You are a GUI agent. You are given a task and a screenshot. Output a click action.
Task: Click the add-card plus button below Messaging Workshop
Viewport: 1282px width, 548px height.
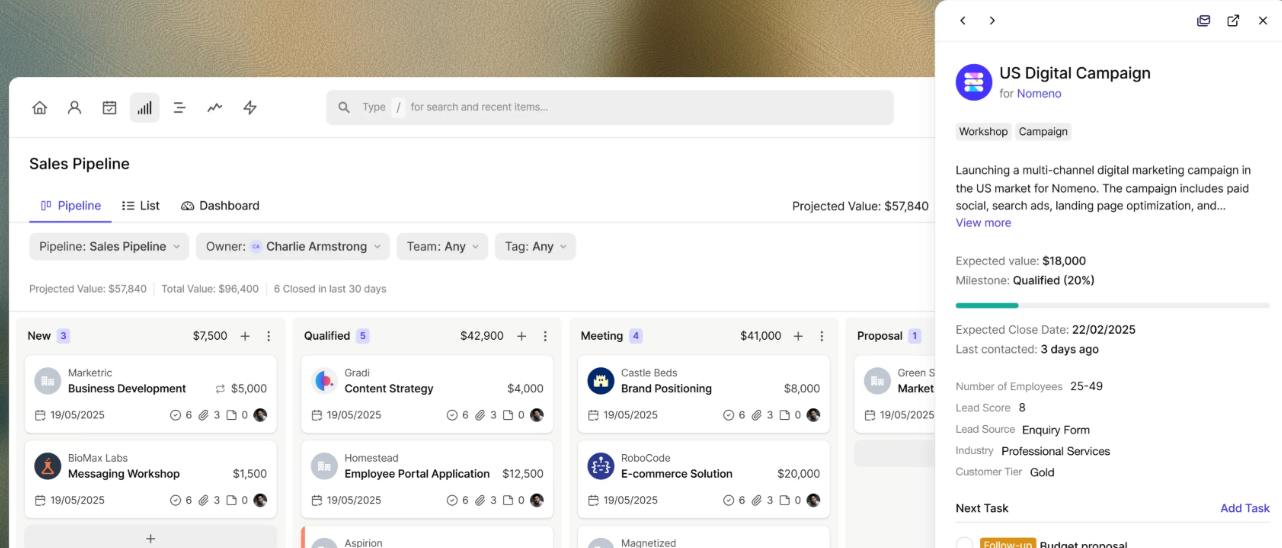151,538
